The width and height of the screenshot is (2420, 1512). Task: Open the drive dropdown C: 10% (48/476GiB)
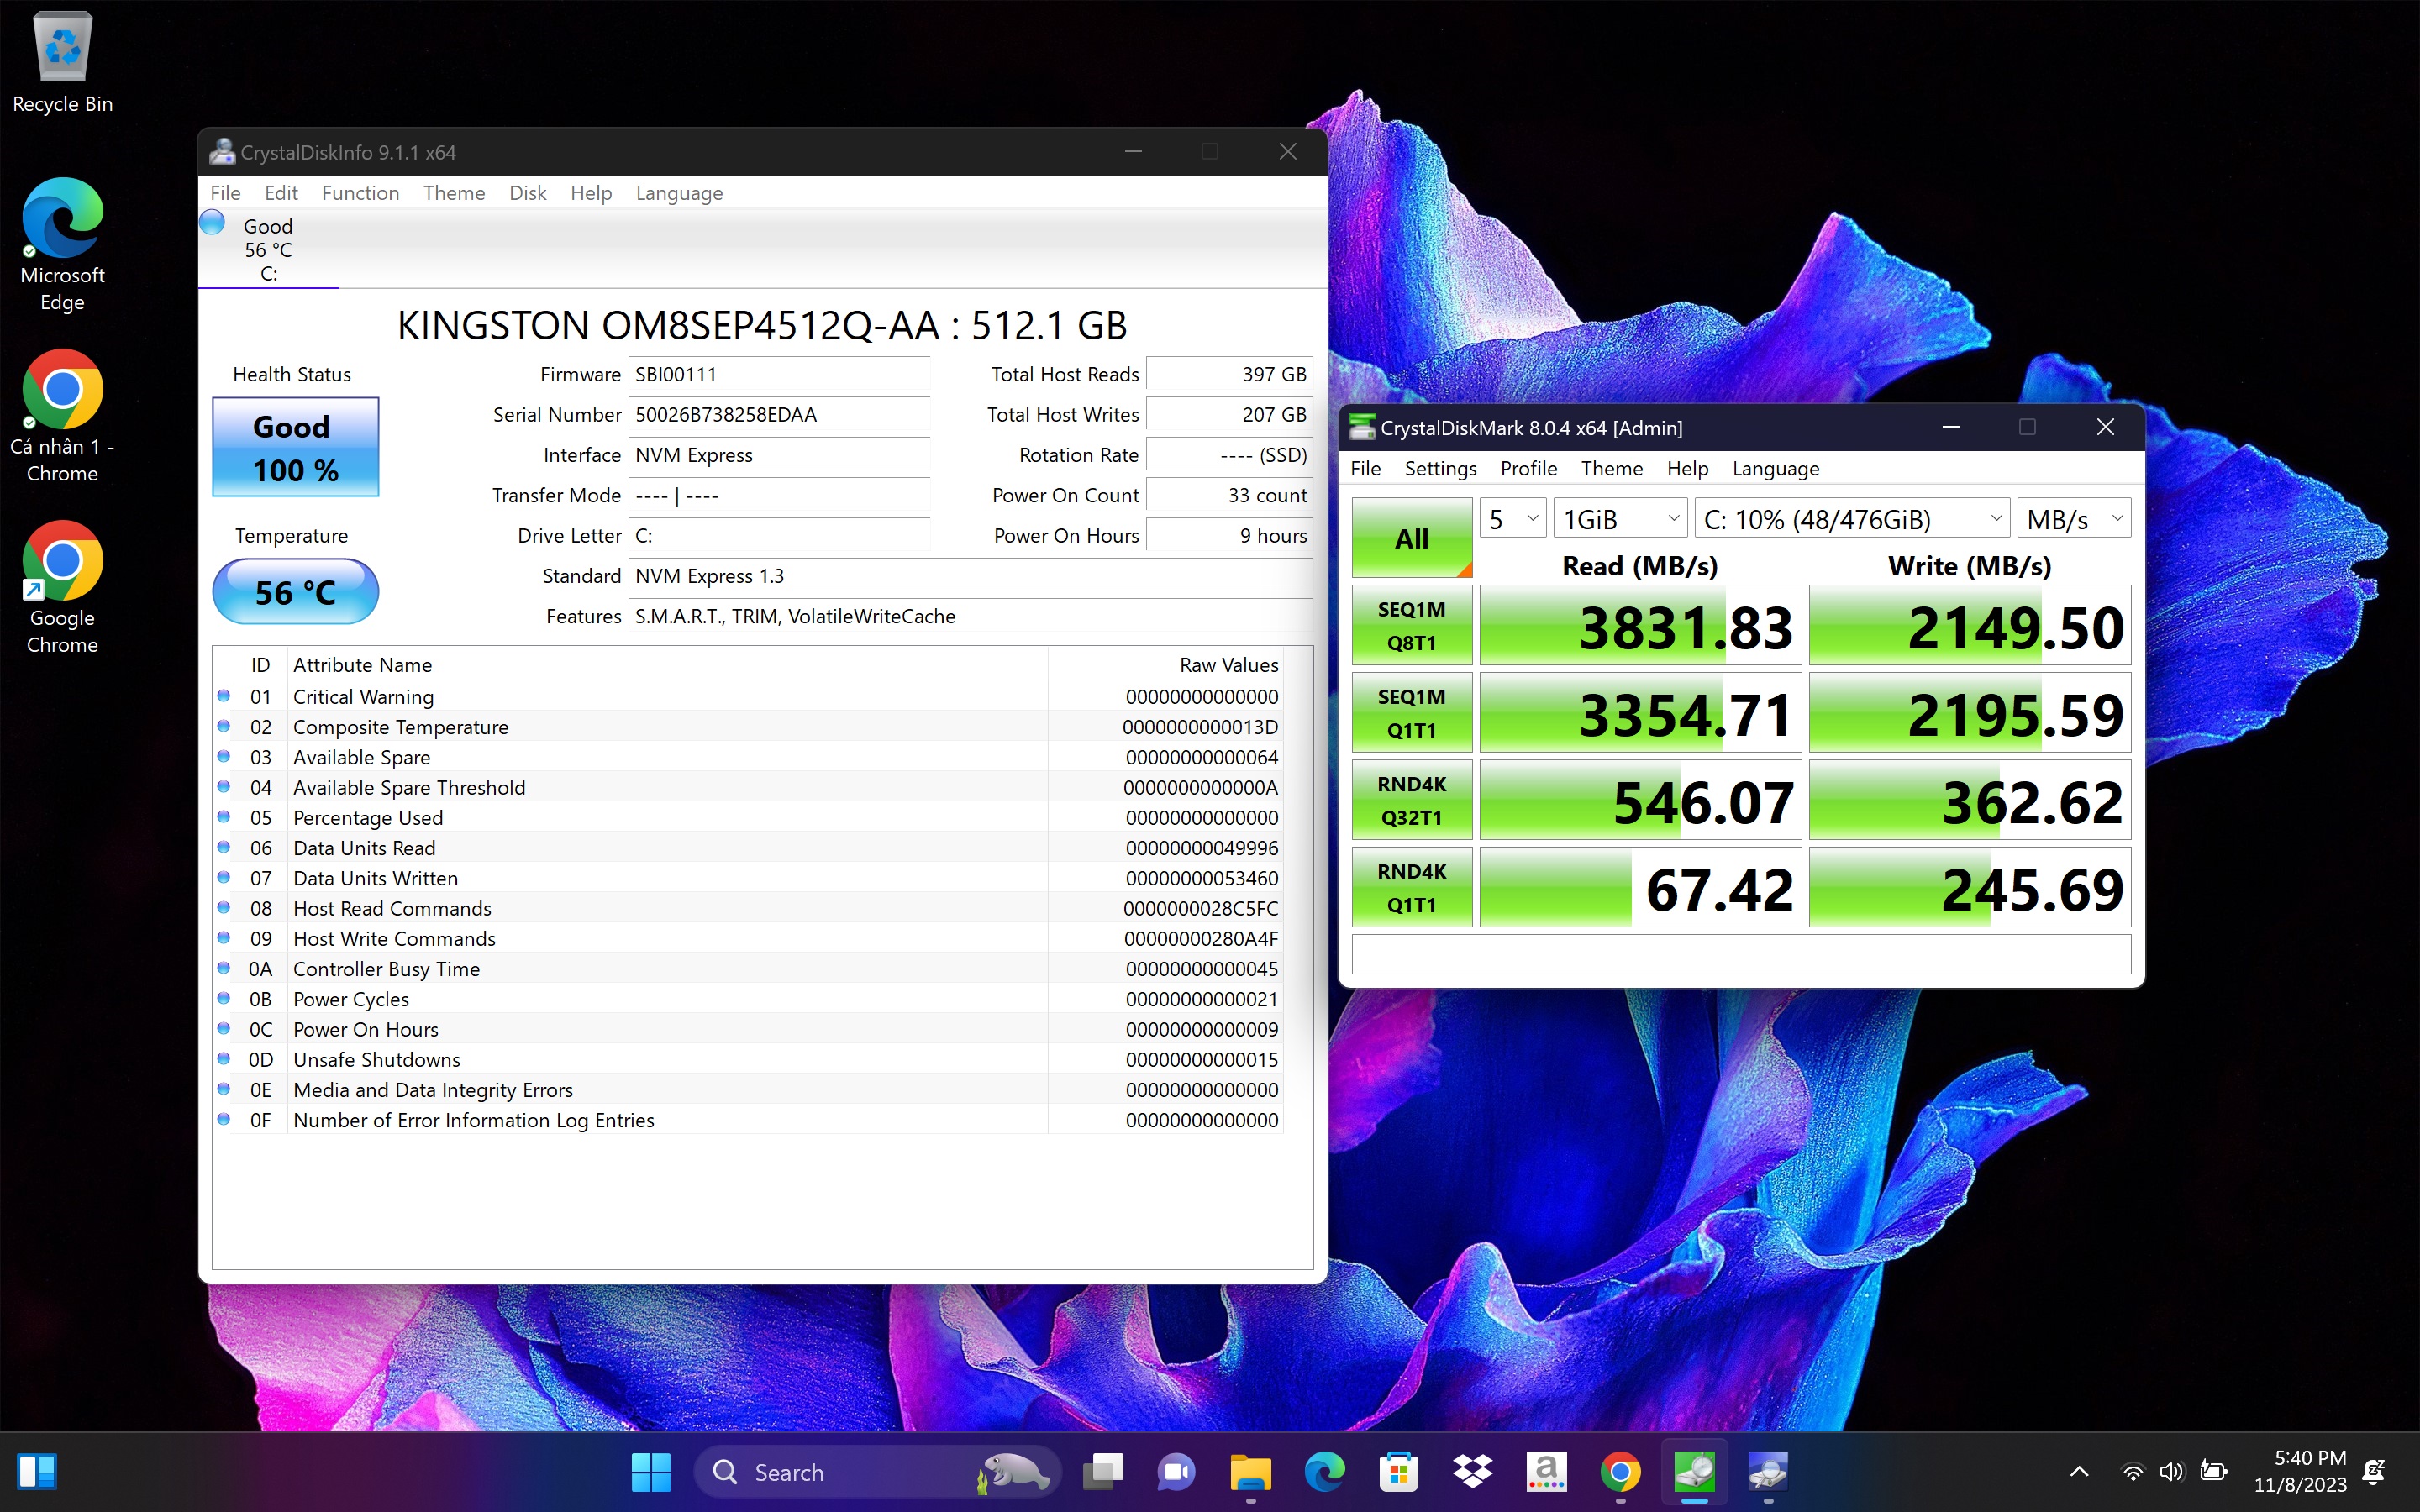click(x=1852, y=519)
